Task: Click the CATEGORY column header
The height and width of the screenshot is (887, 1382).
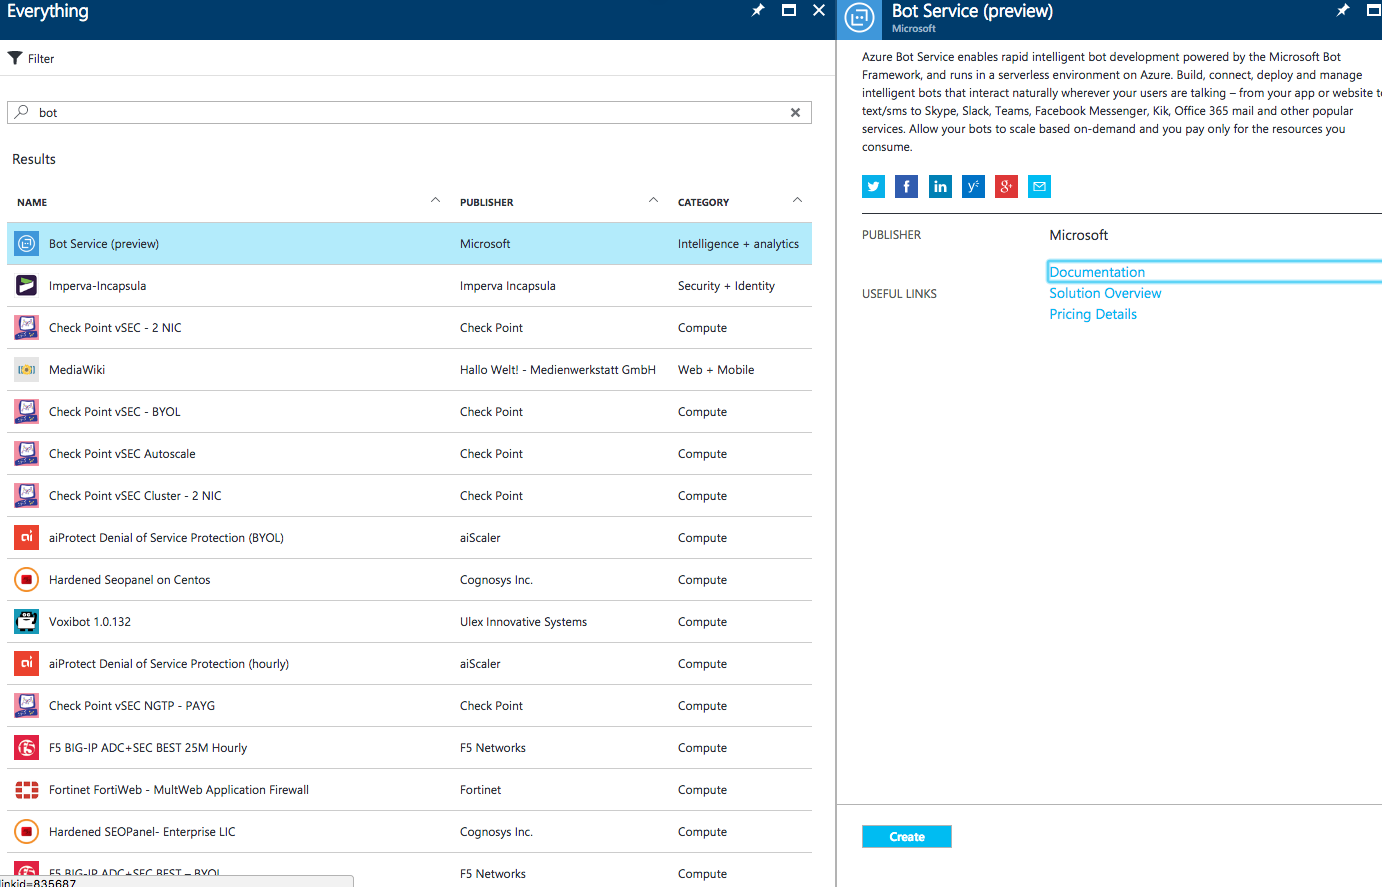Action: (x=704, y=203)
